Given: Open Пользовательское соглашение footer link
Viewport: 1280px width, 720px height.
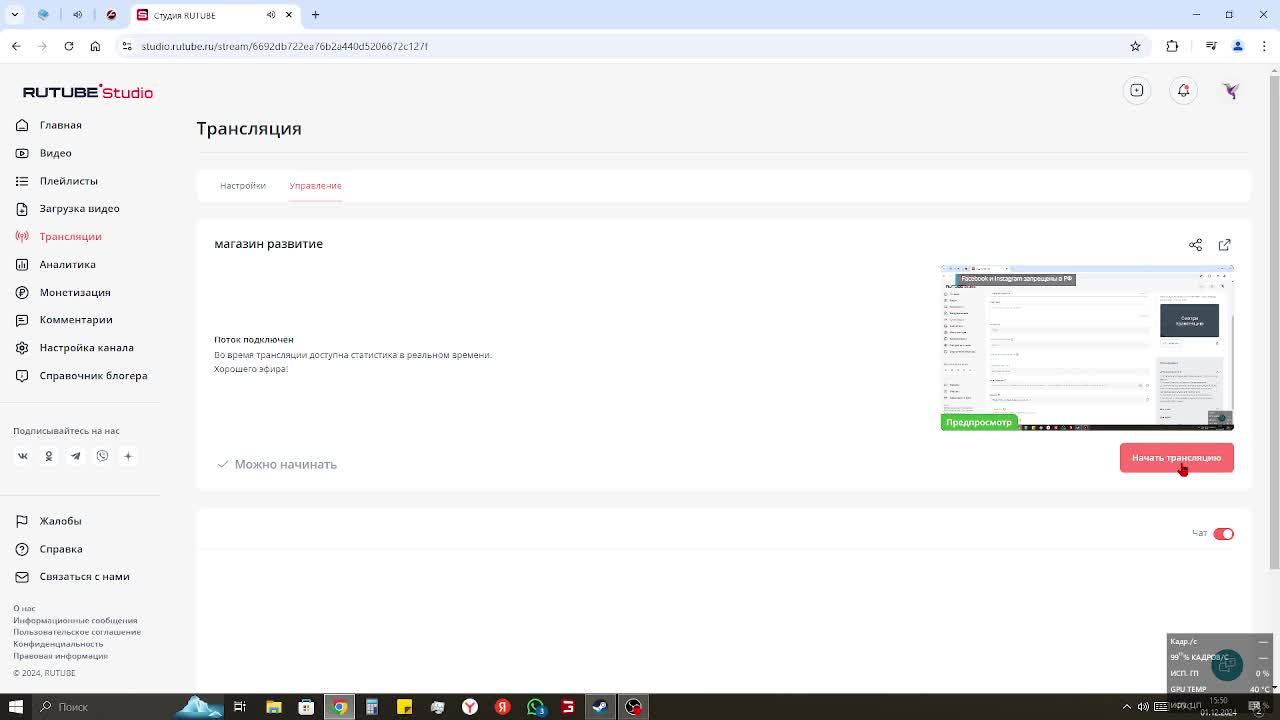Looking at the screenshot, I should coord(77,632).
